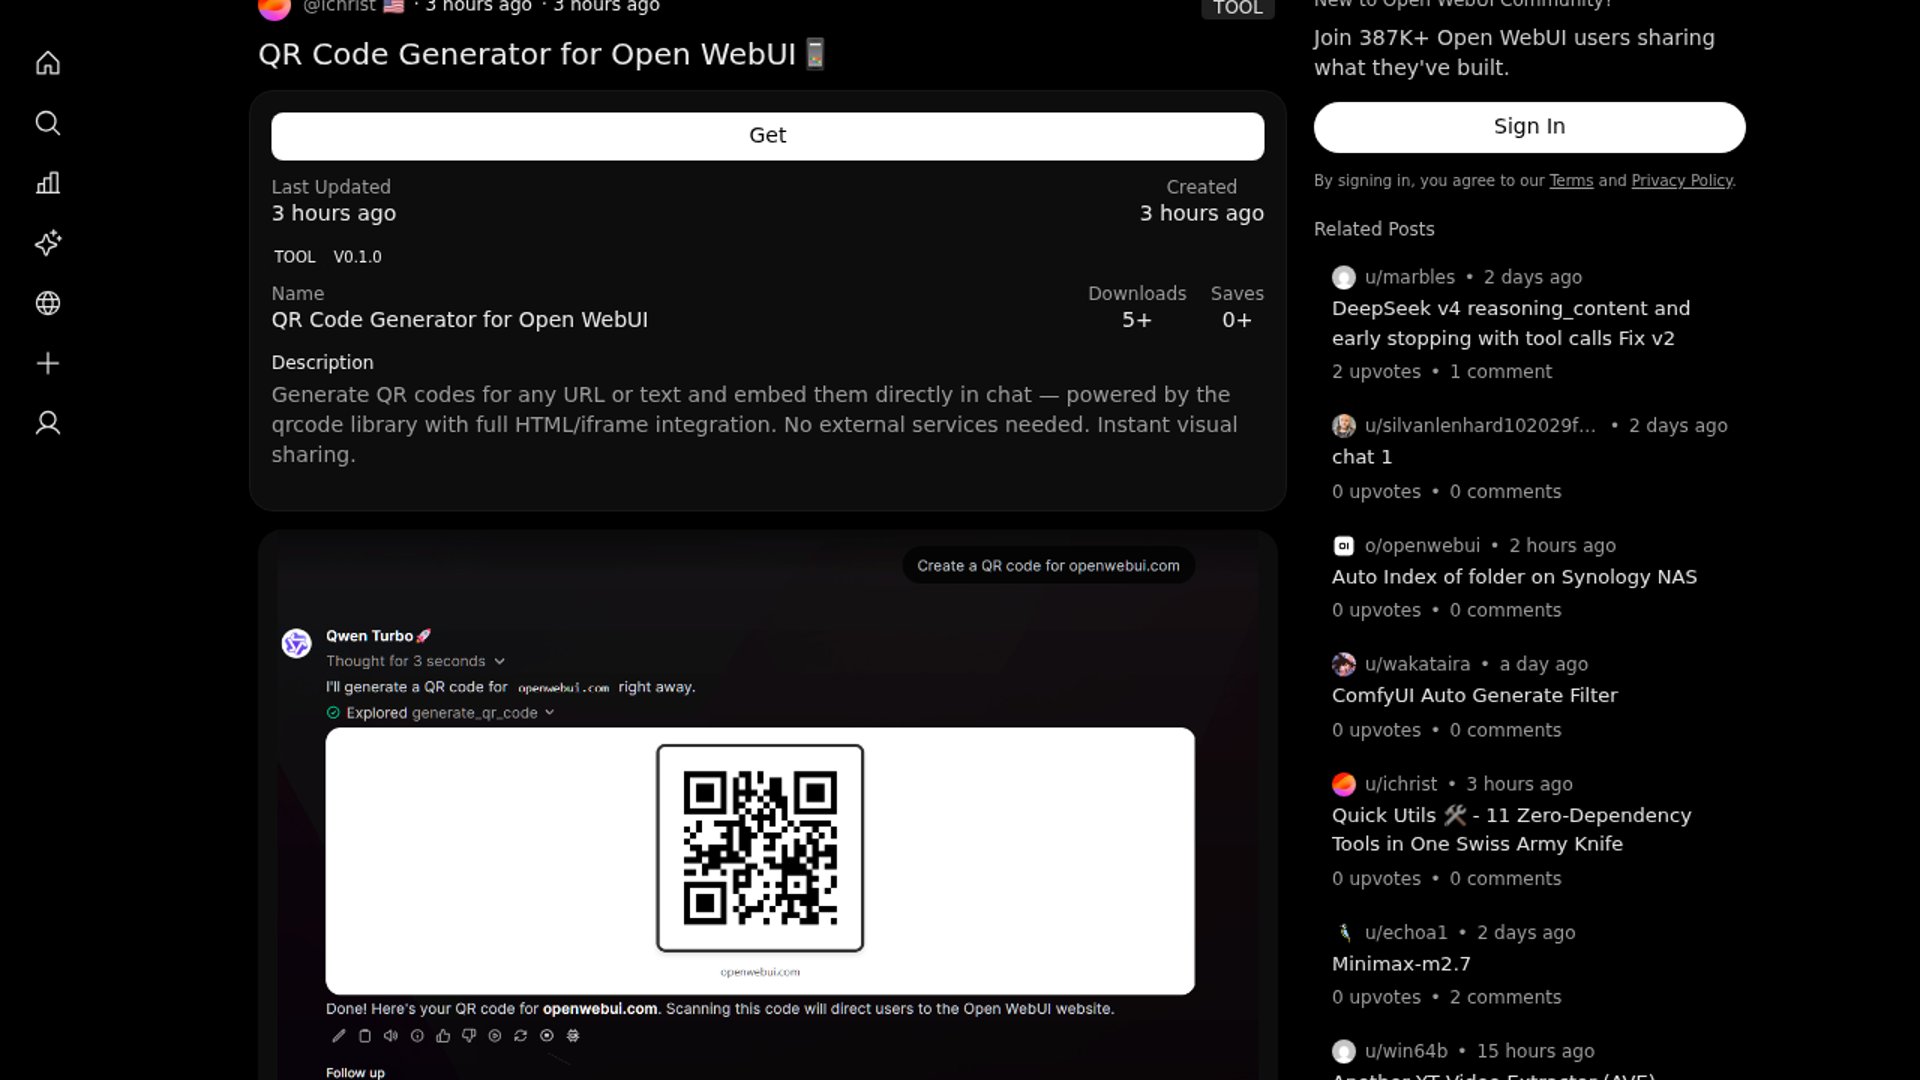This screenshot has width=1920, height=1080.
Task: Click the QR code screenshot preview image
Action: [760, 848]
